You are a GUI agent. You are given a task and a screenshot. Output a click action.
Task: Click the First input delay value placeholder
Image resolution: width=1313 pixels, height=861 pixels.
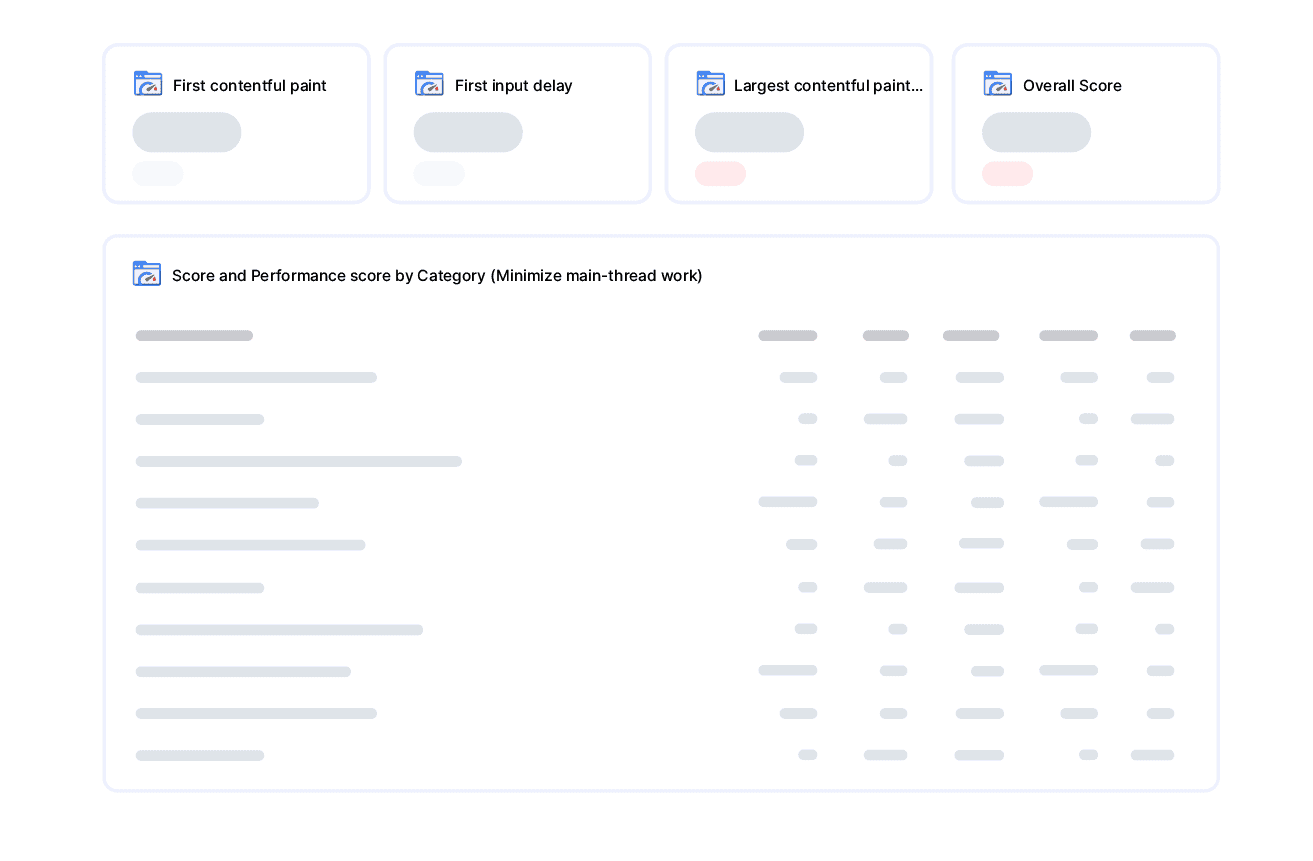pos(468,132)
